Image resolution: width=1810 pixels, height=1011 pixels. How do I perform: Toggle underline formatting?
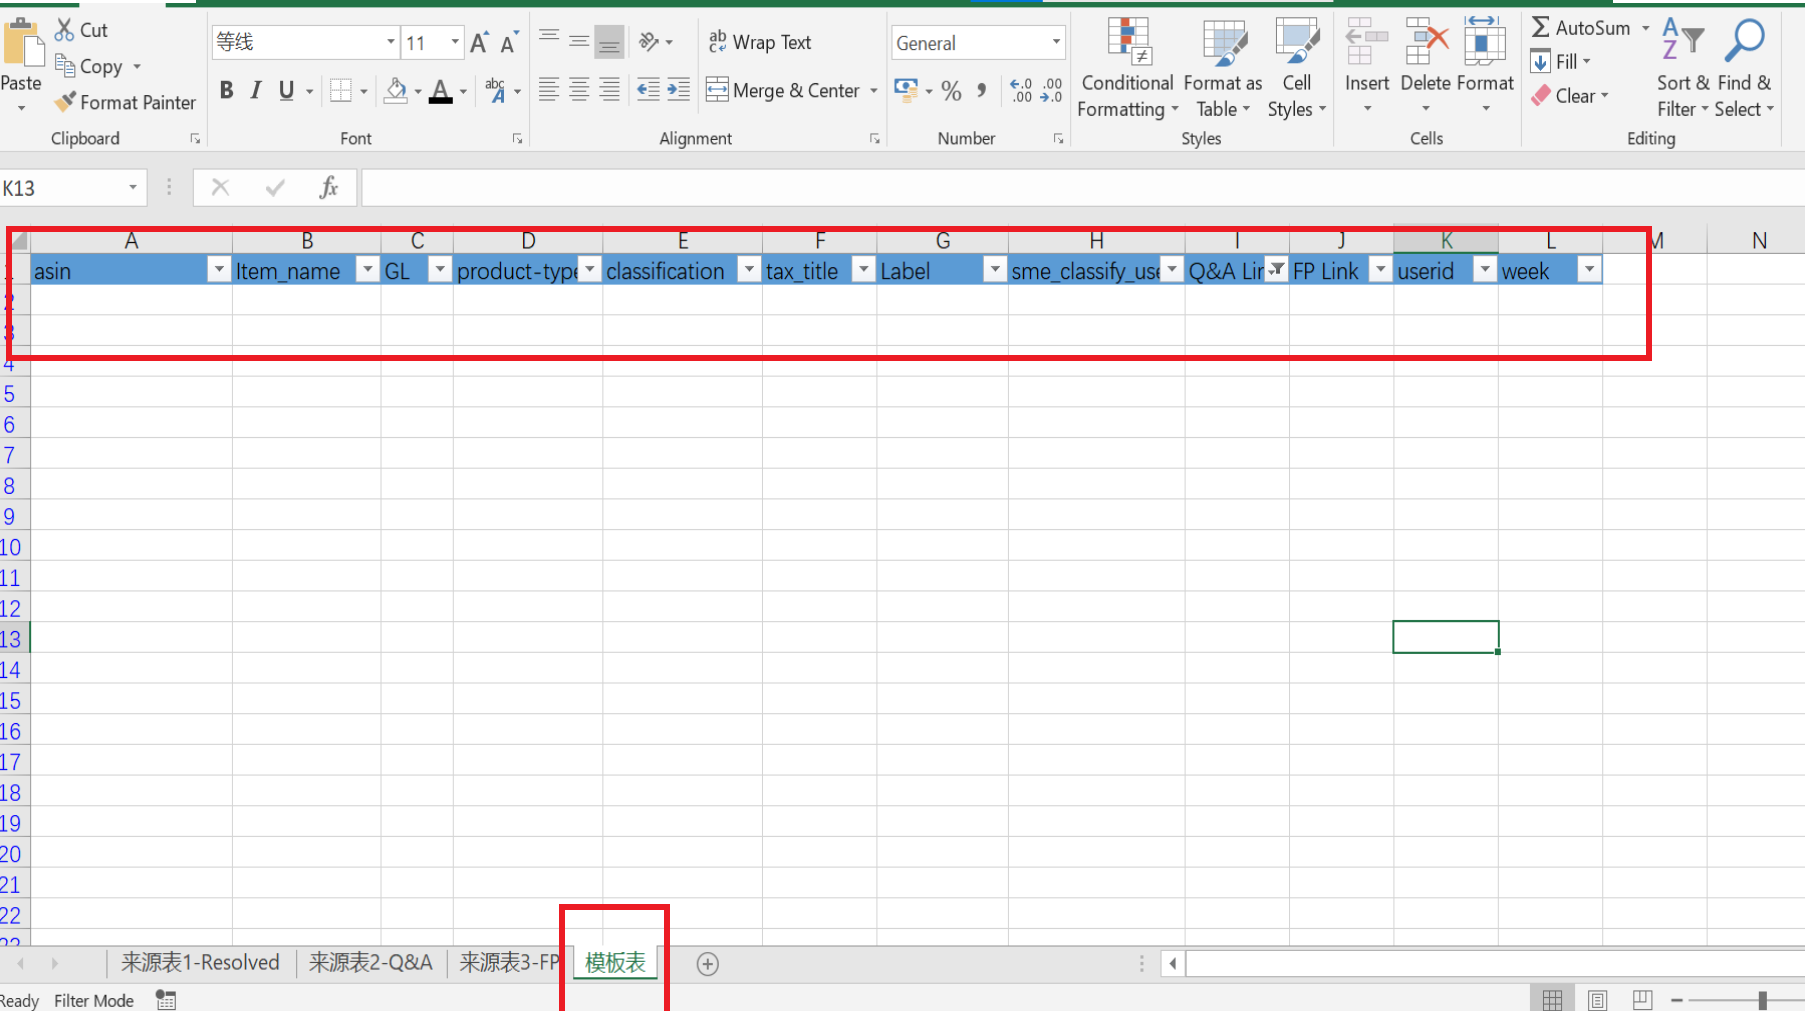point(287,91)
